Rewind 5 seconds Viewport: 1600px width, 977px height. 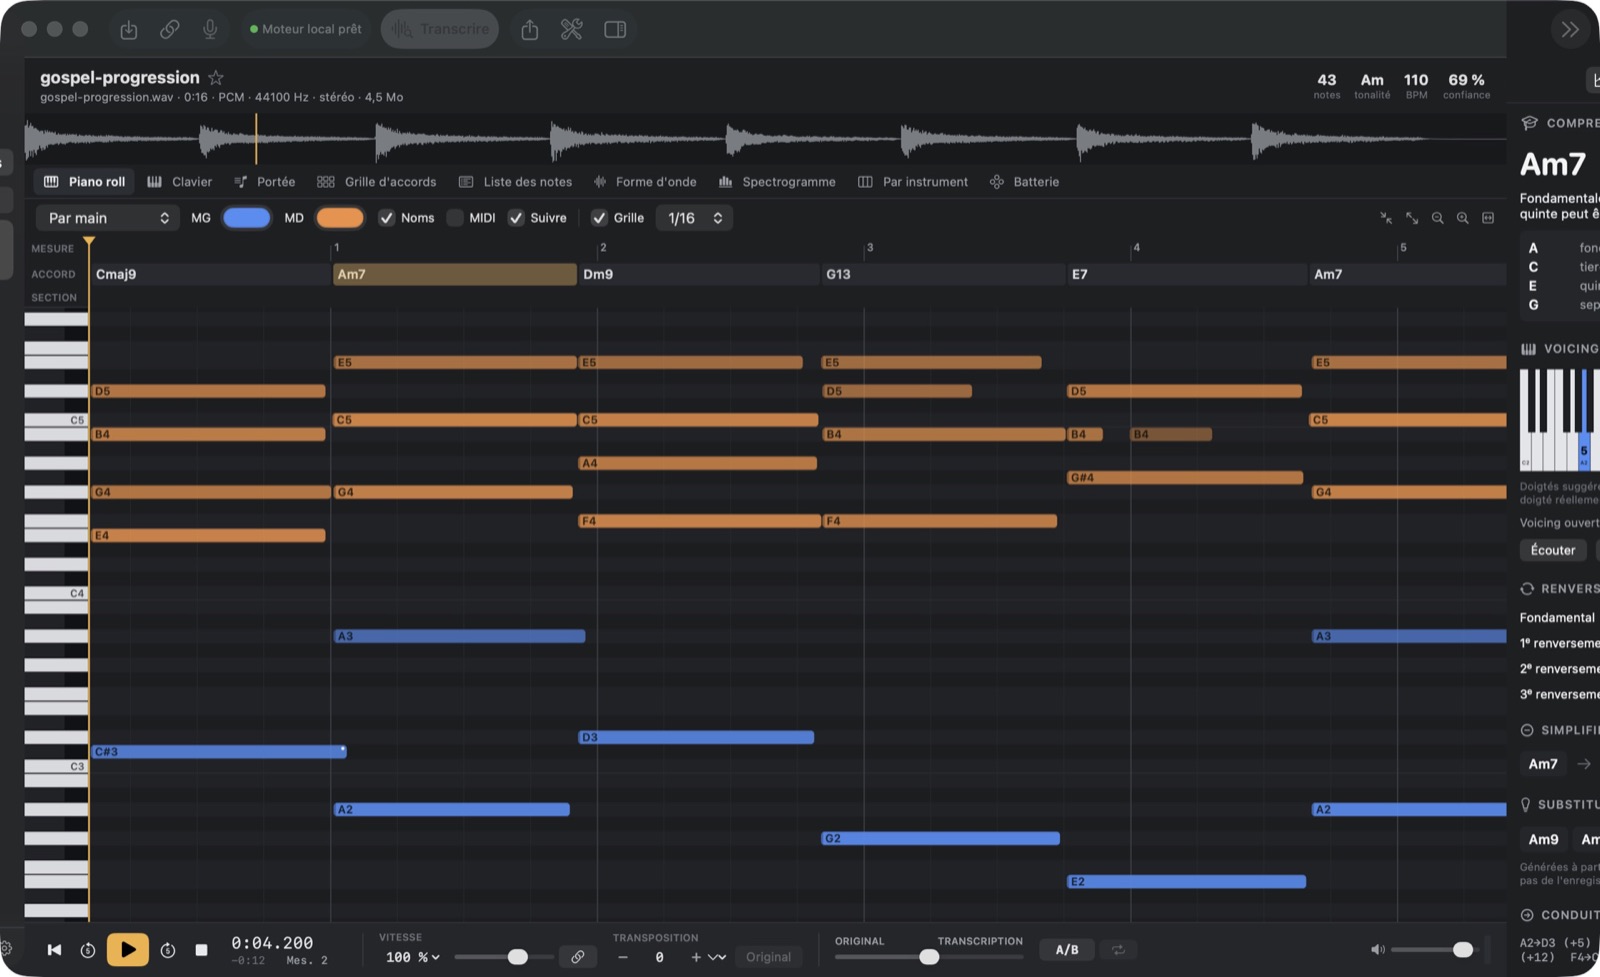[x=88, y=950]
